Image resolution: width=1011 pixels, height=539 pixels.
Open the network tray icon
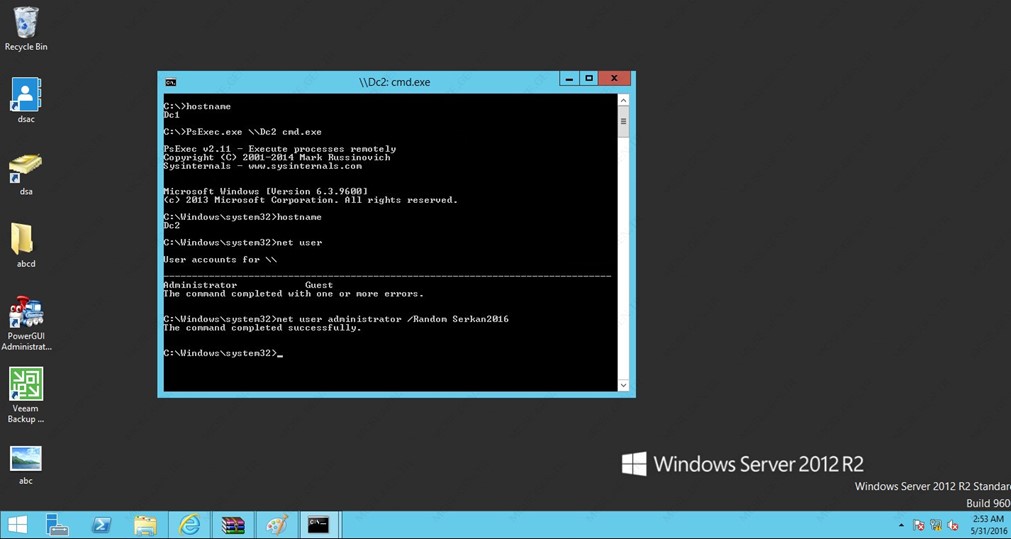pyautogui.click(x=936, y=525)
